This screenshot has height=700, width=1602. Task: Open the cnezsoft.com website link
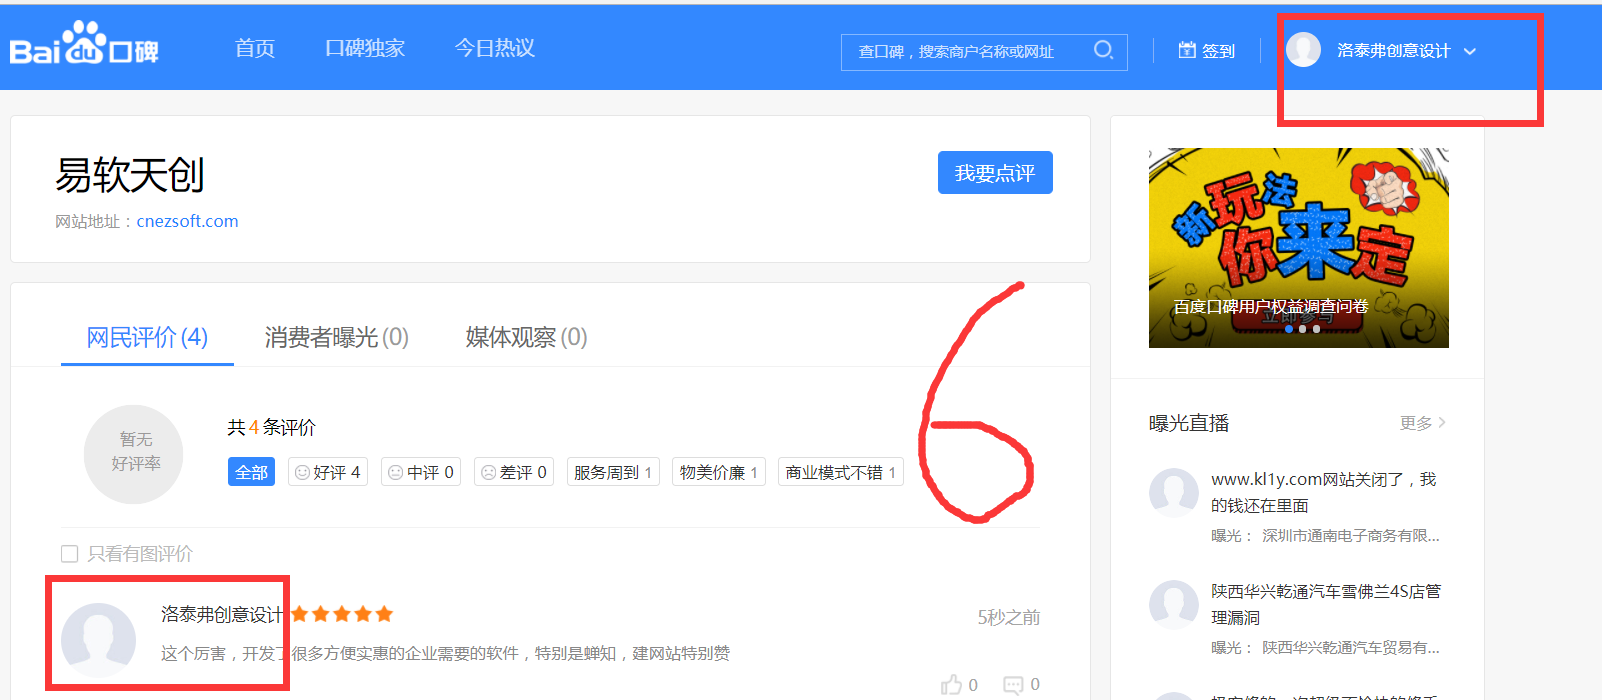tap(187, 221)
